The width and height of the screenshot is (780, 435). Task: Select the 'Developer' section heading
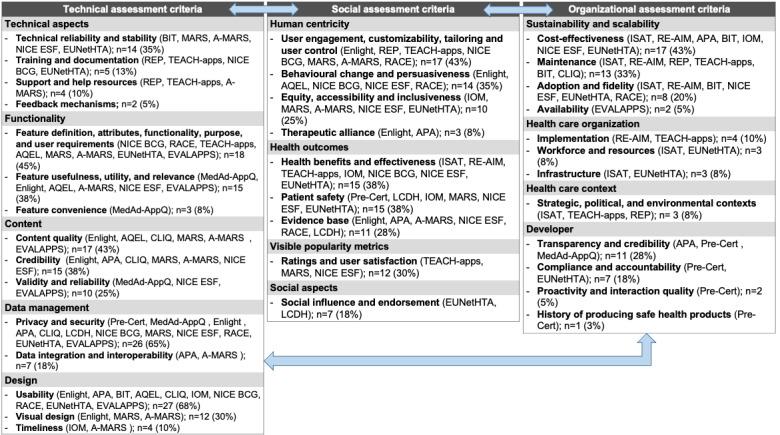(x=550, y=229)
